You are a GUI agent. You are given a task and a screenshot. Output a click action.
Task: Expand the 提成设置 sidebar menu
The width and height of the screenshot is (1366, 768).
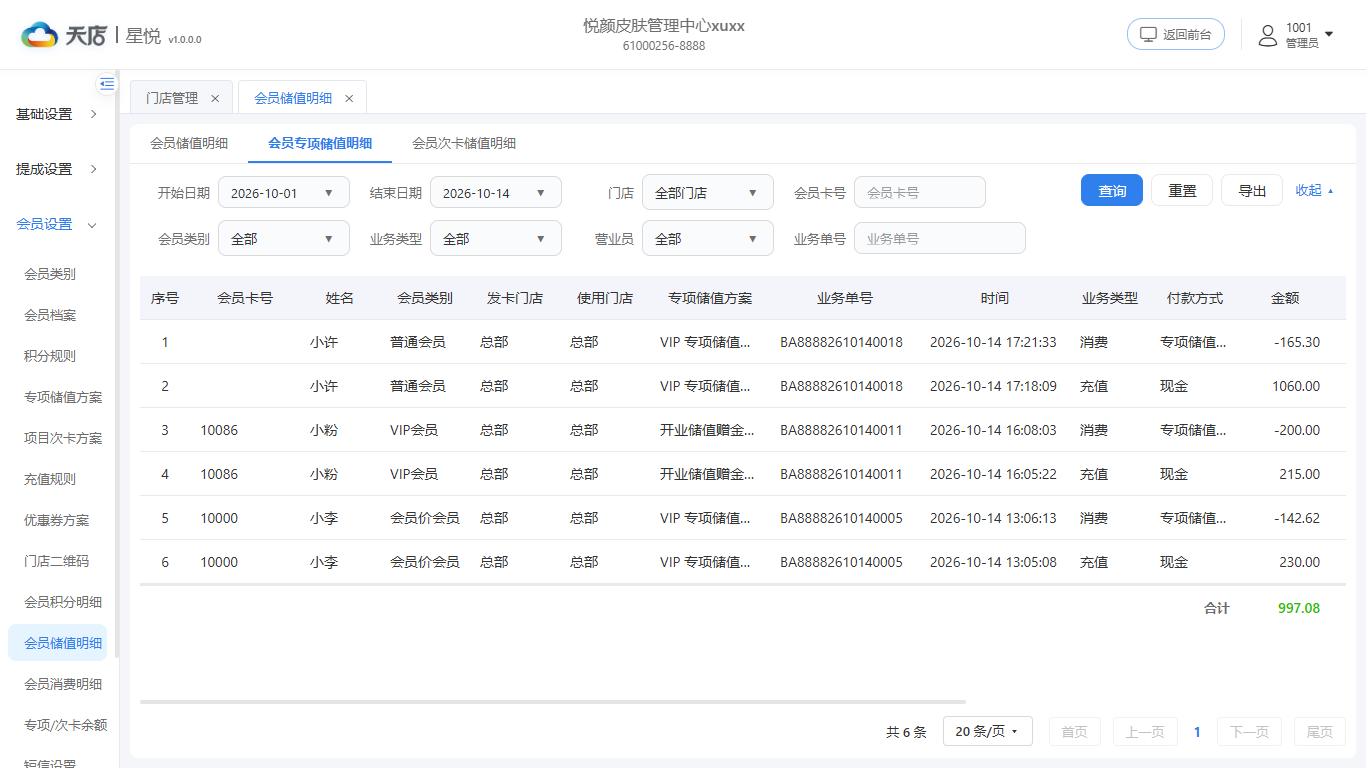(x=58, y=169)
